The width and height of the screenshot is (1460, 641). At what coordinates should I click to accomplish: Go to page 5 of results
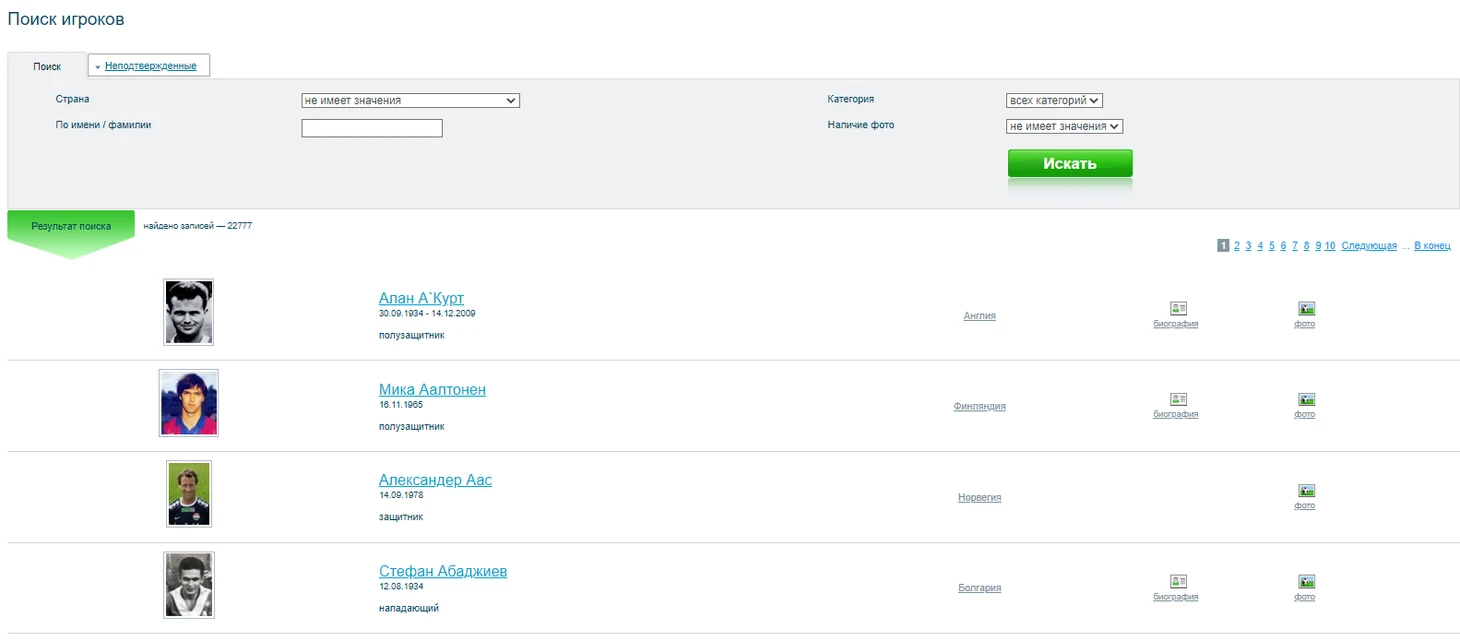pyautogui.click(x=1272, y=246)
